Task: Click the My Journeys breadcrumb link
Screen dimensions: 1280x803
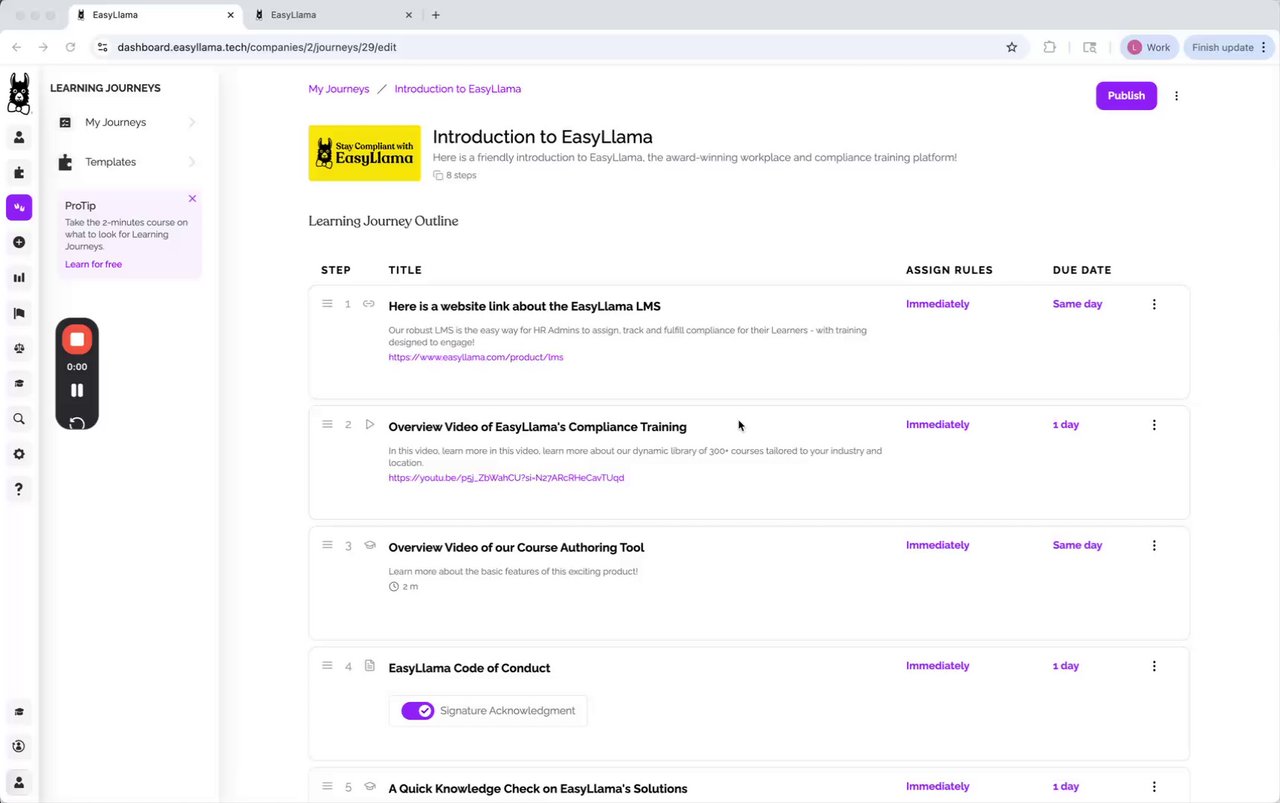Action: point(339,89)
